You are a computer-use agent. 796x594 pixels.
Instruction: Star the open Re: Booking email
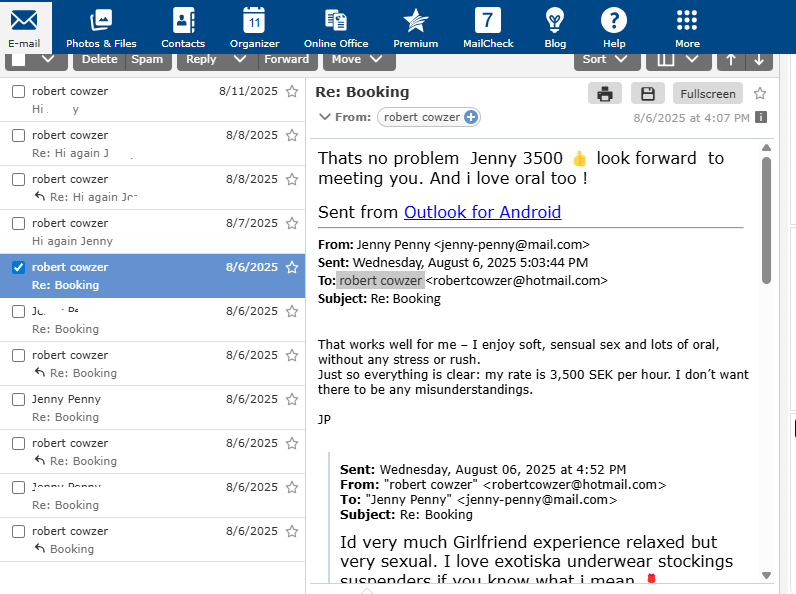[760, 94]
